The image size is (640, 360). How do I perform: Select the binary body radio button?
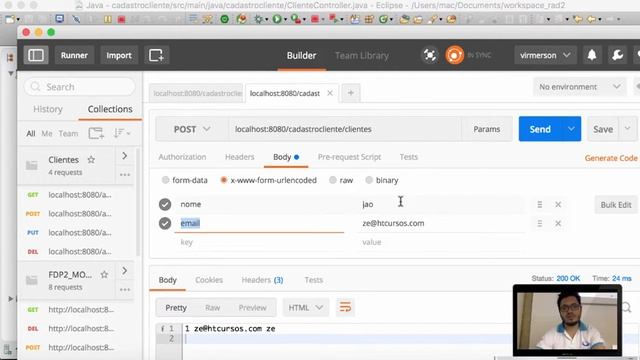(x=369, y=180)
